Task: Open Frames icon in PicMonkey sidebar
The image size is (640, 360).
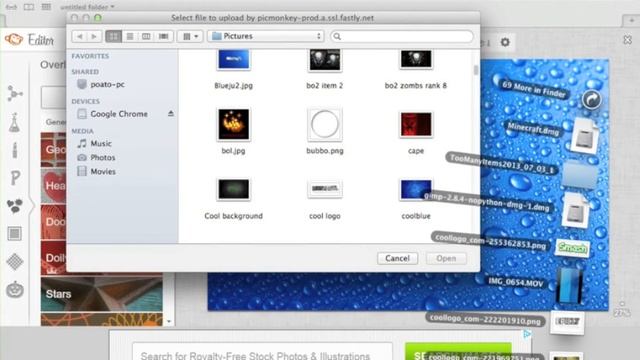Action: click(15, 234)
